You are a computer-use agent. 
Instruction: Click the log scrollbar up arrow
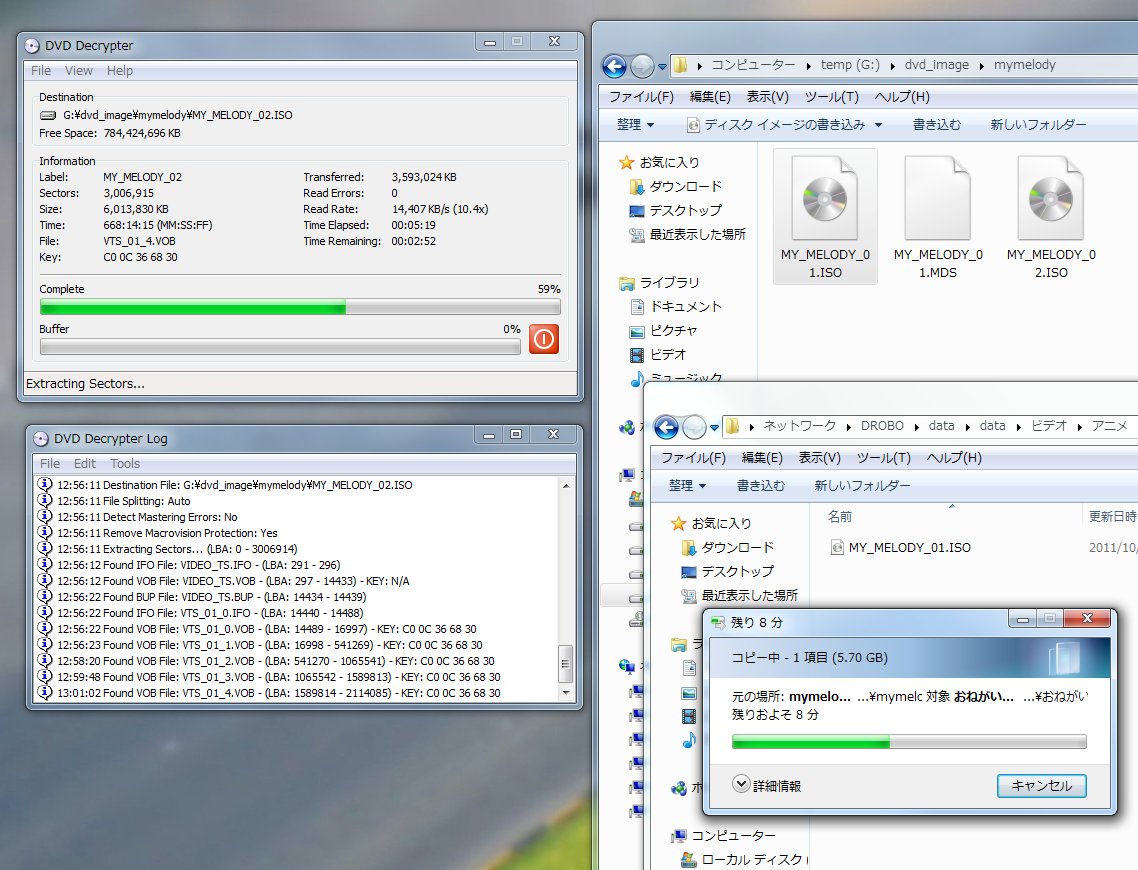[565, 485]
